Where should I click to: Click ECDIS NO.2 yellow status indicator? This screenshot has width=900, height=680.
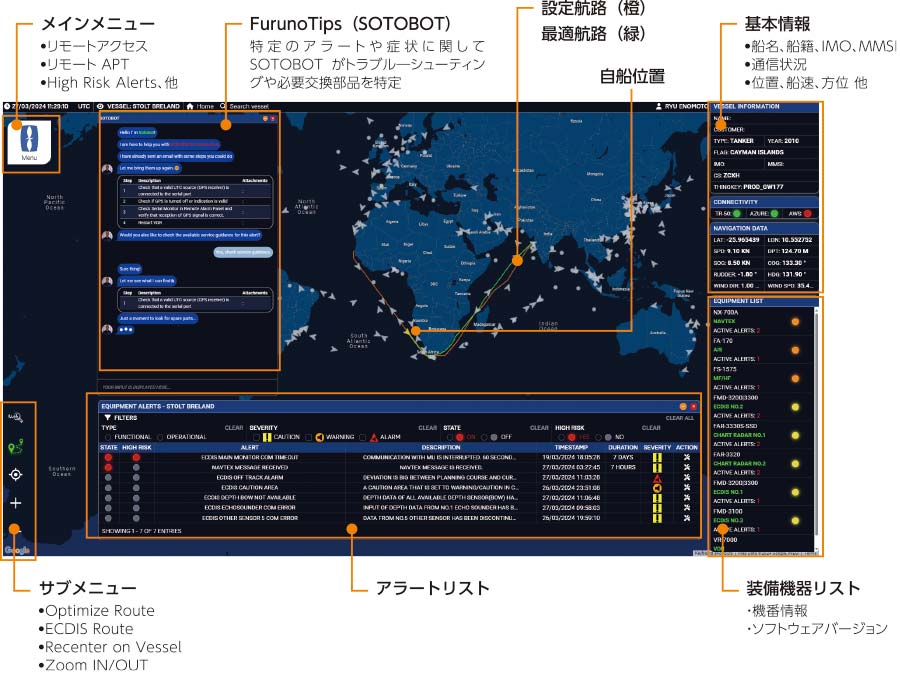pos(795,407)
